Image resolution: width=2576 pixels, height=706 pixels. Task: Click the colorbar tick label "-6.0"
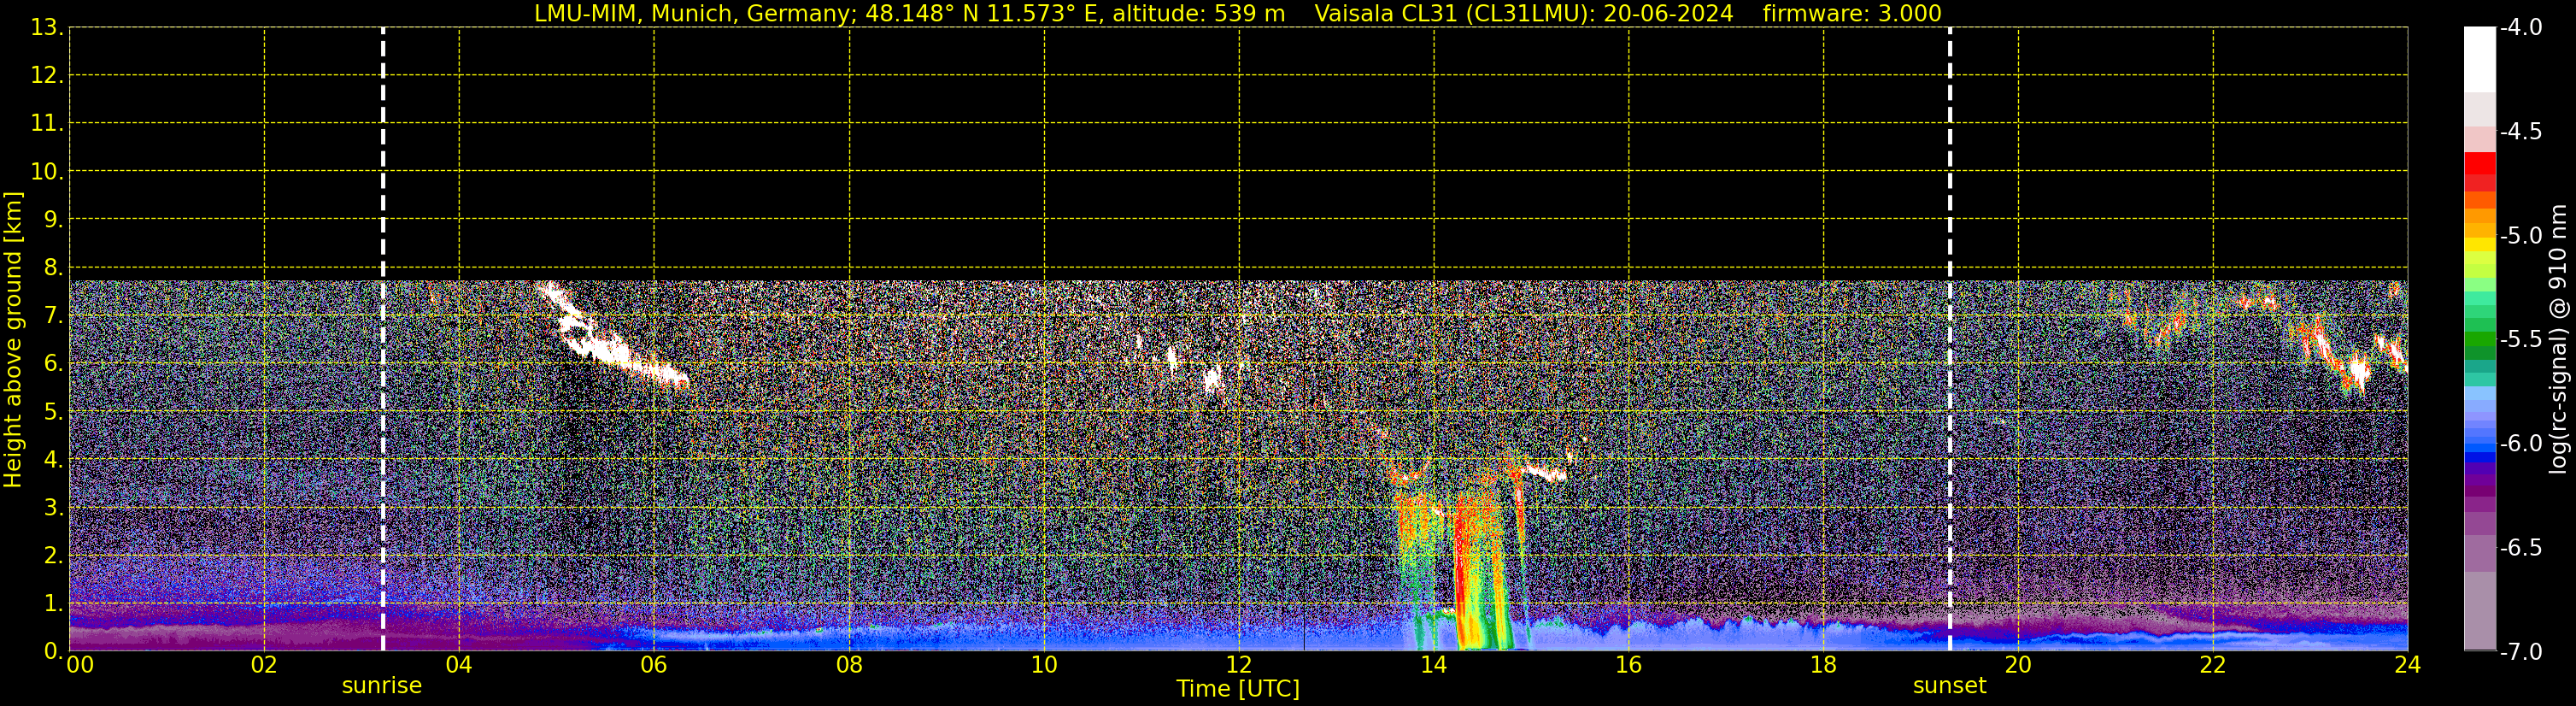(2520, 444)
